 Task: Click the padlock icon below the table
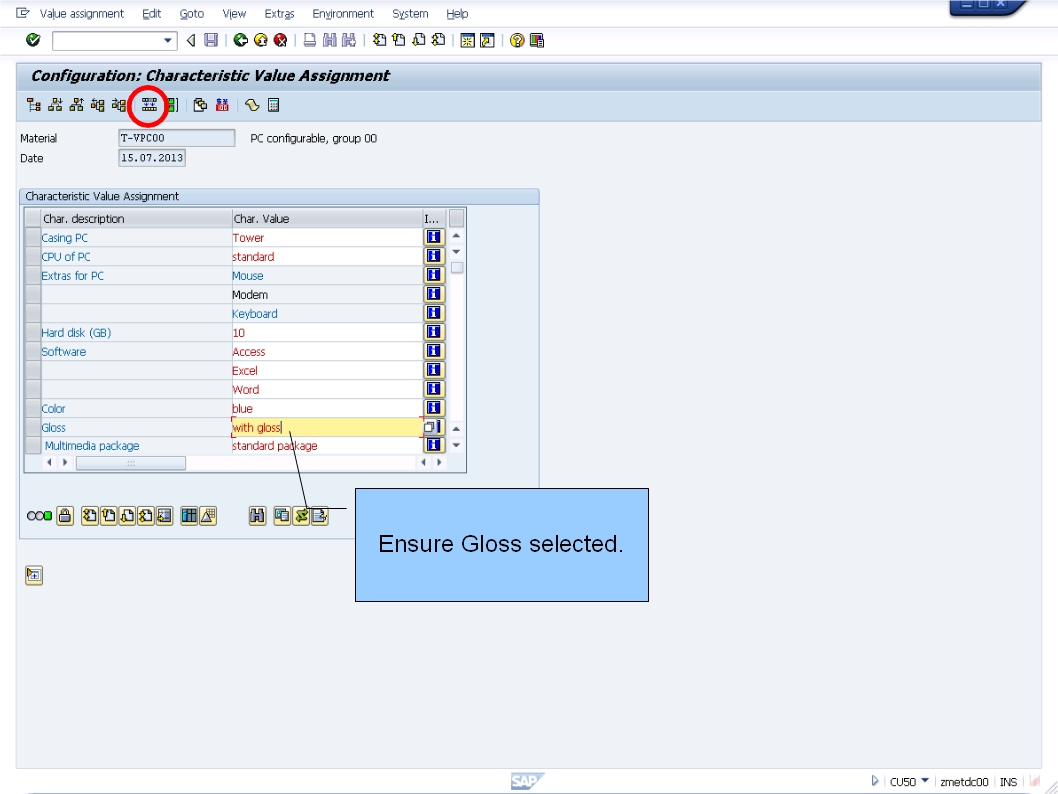[x=65, y=516]
